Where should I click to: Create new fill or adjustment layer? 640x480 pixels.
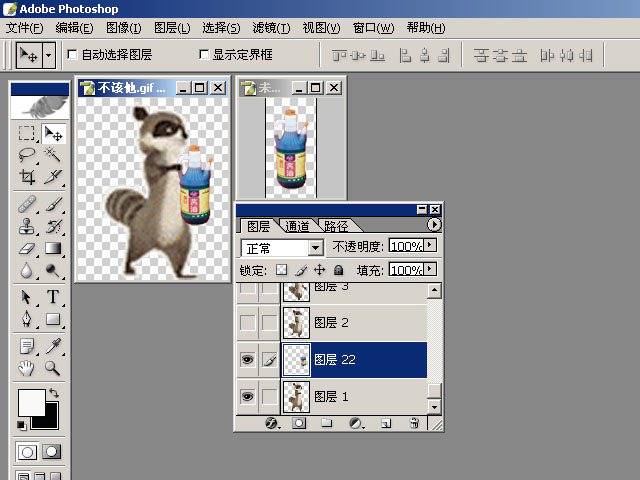coord(356,423)
